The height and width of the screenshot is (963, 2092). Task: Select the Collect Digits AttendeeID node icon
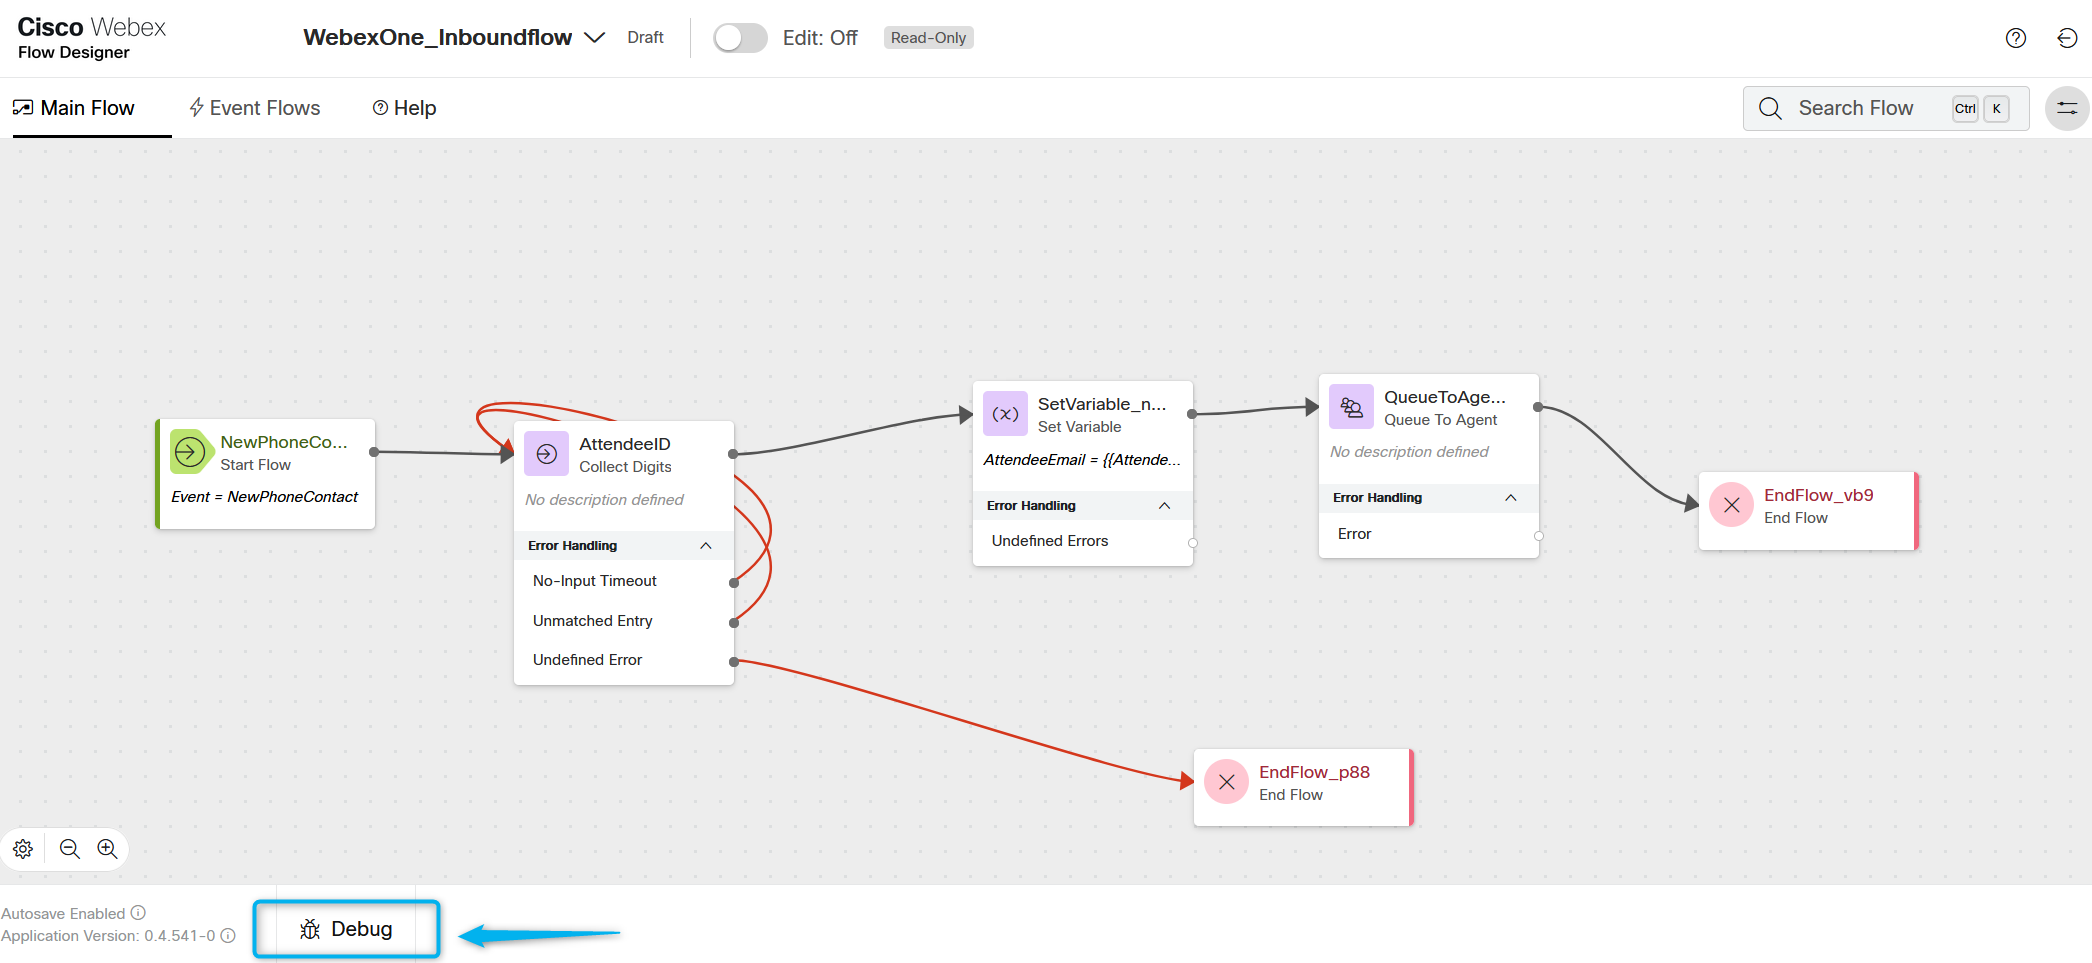[x=546, y=454]
